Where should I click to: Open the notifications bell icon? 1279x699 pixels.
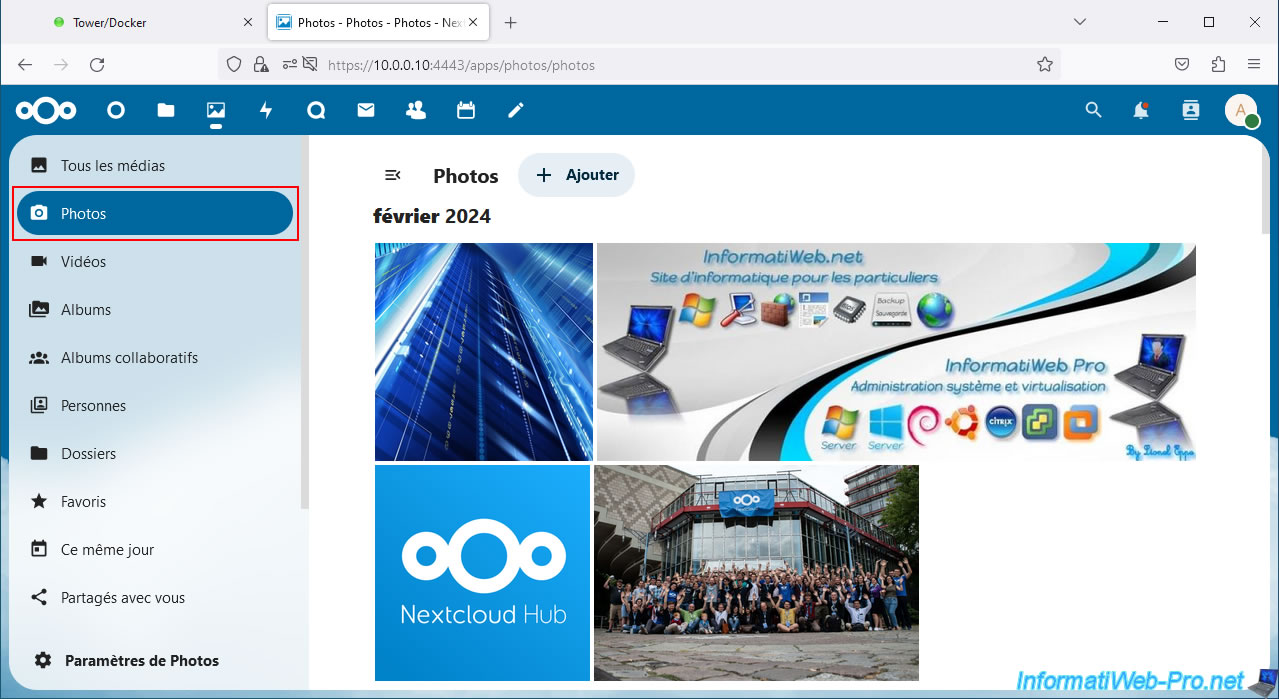coord(1141,111)
